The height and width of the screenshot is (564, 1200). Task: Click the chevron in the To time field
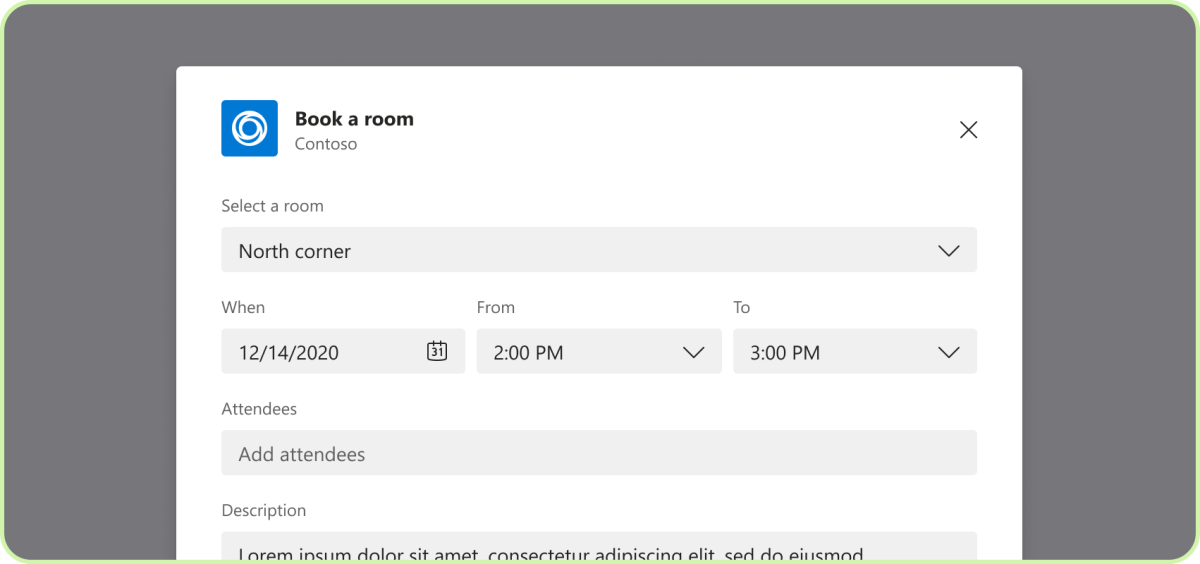[x=949, y=352]
